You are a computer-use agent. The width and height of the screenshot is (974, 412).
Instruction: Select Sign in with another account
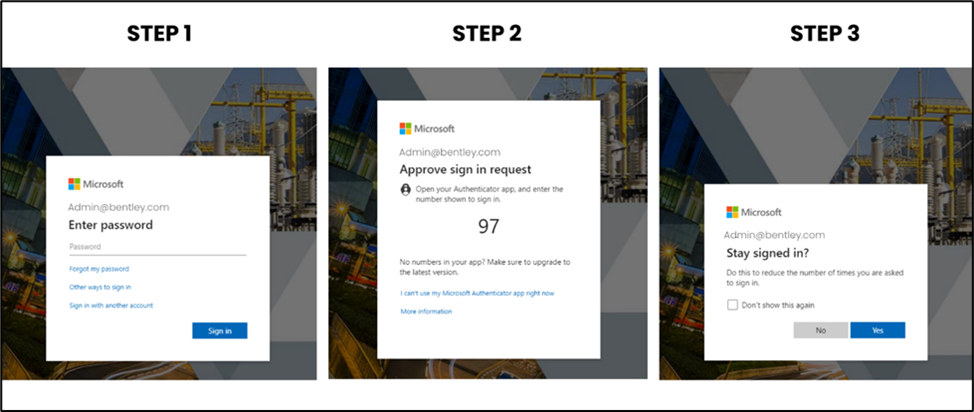click(x=111, y=305)
